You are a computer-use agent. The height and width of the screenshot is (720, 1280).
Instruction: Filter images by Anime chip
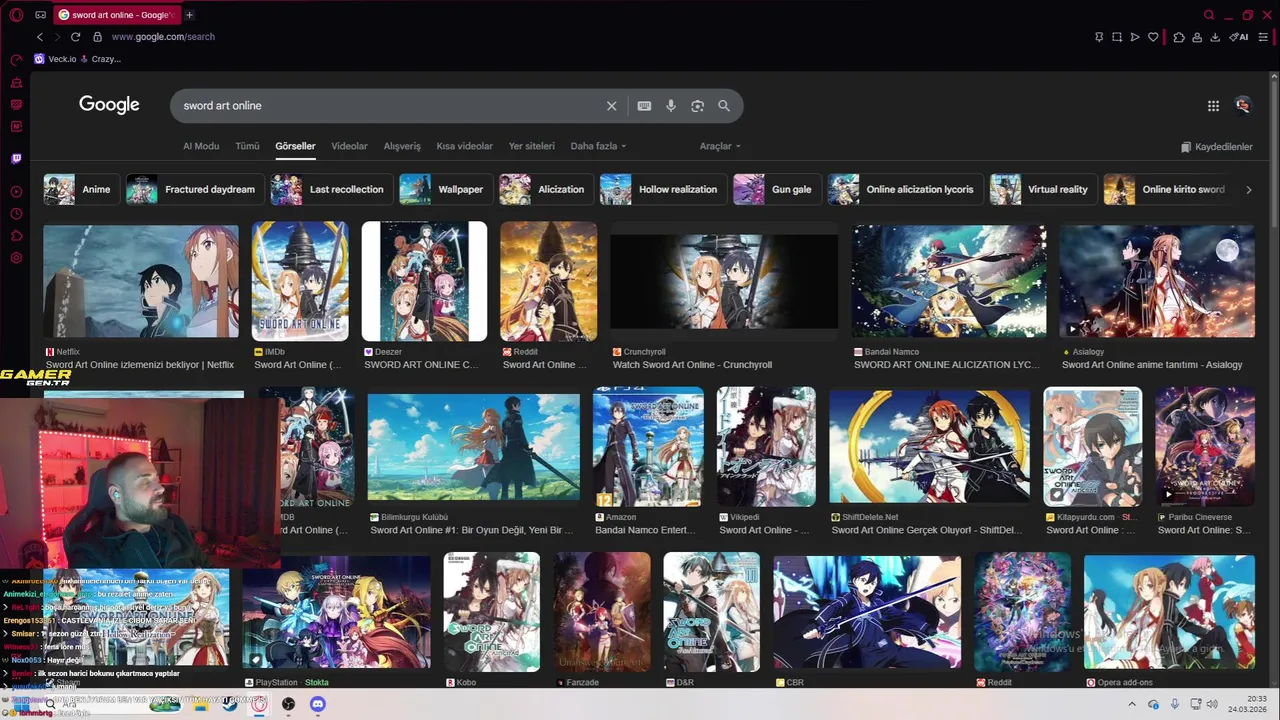tap(82, 189)
